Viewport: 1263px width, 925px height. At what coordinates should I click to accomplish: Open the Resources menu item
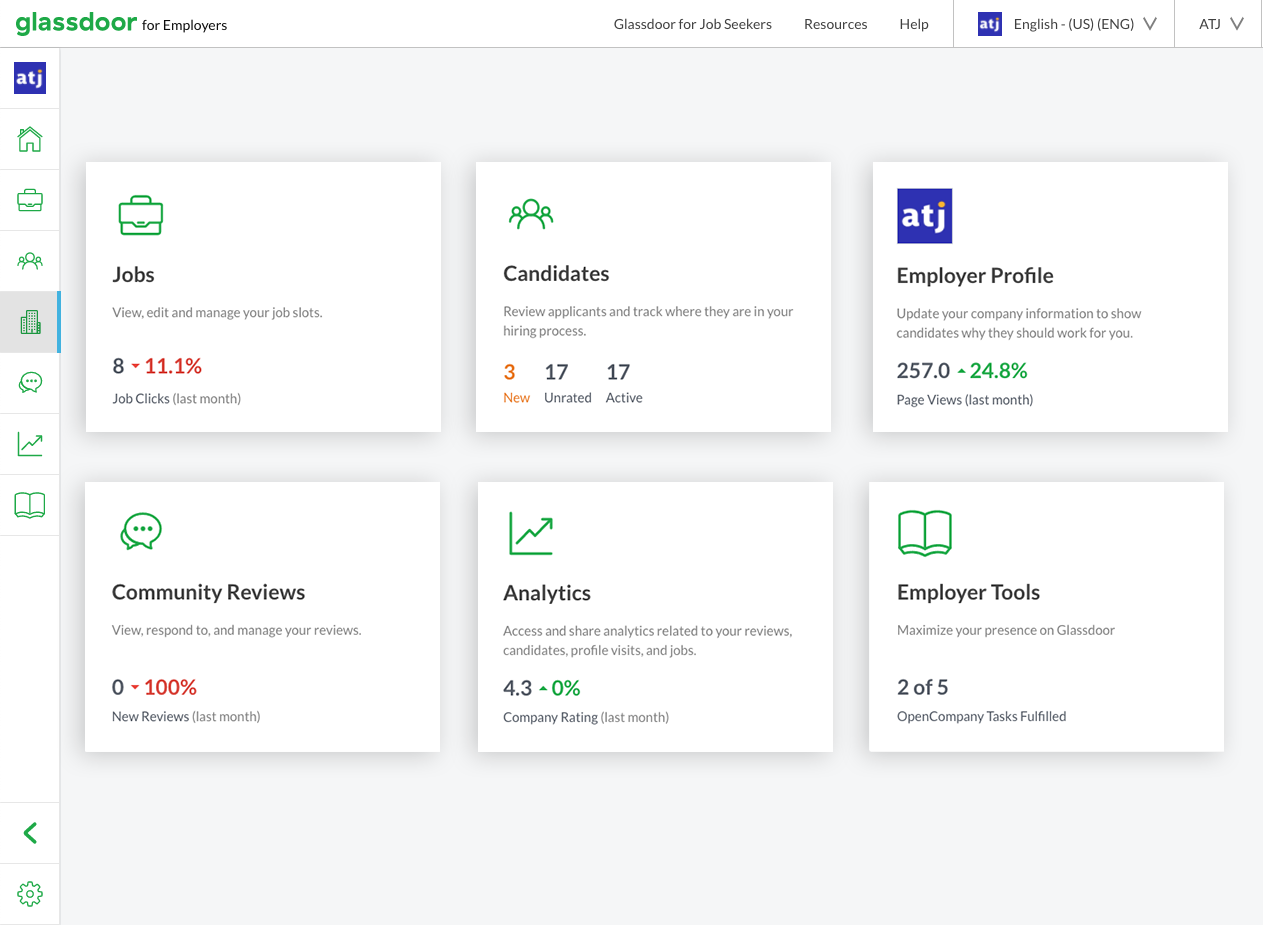pos(835,23)
